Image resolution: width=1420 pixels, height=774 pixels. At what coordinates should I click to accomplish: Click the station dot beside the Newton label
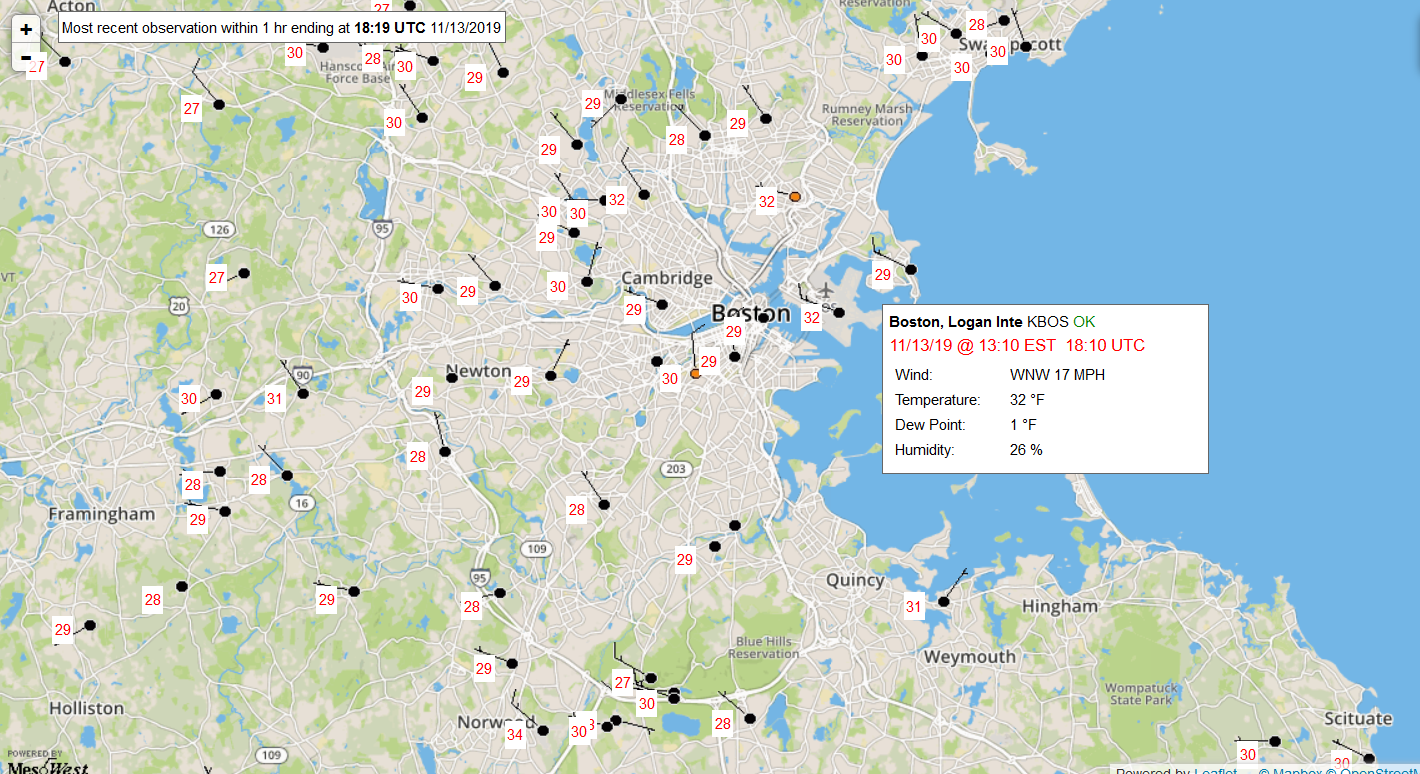click(x=451, y=377)
